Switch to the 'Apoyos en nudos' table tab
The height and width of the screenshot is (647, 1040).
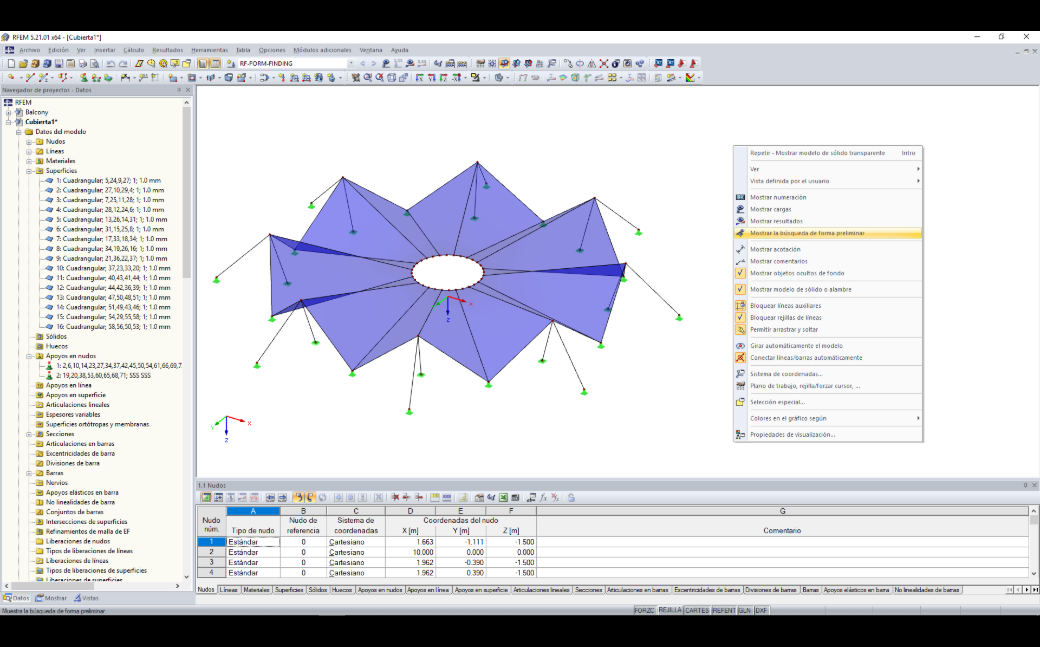[x=379, y=590]
